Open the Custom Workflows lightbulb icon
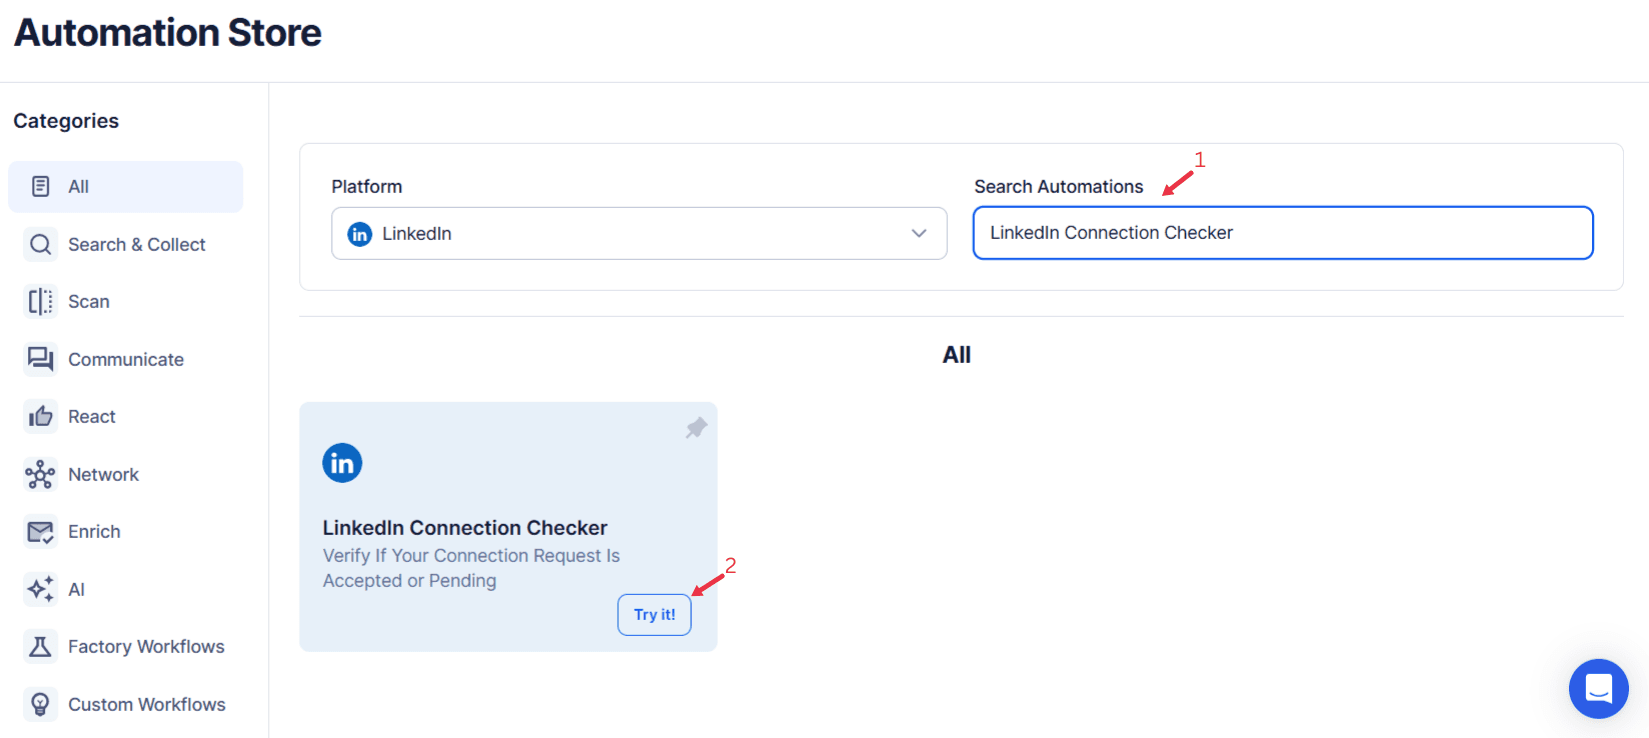Viewport: 1649px width, 738px height. [x=40, y=704]
